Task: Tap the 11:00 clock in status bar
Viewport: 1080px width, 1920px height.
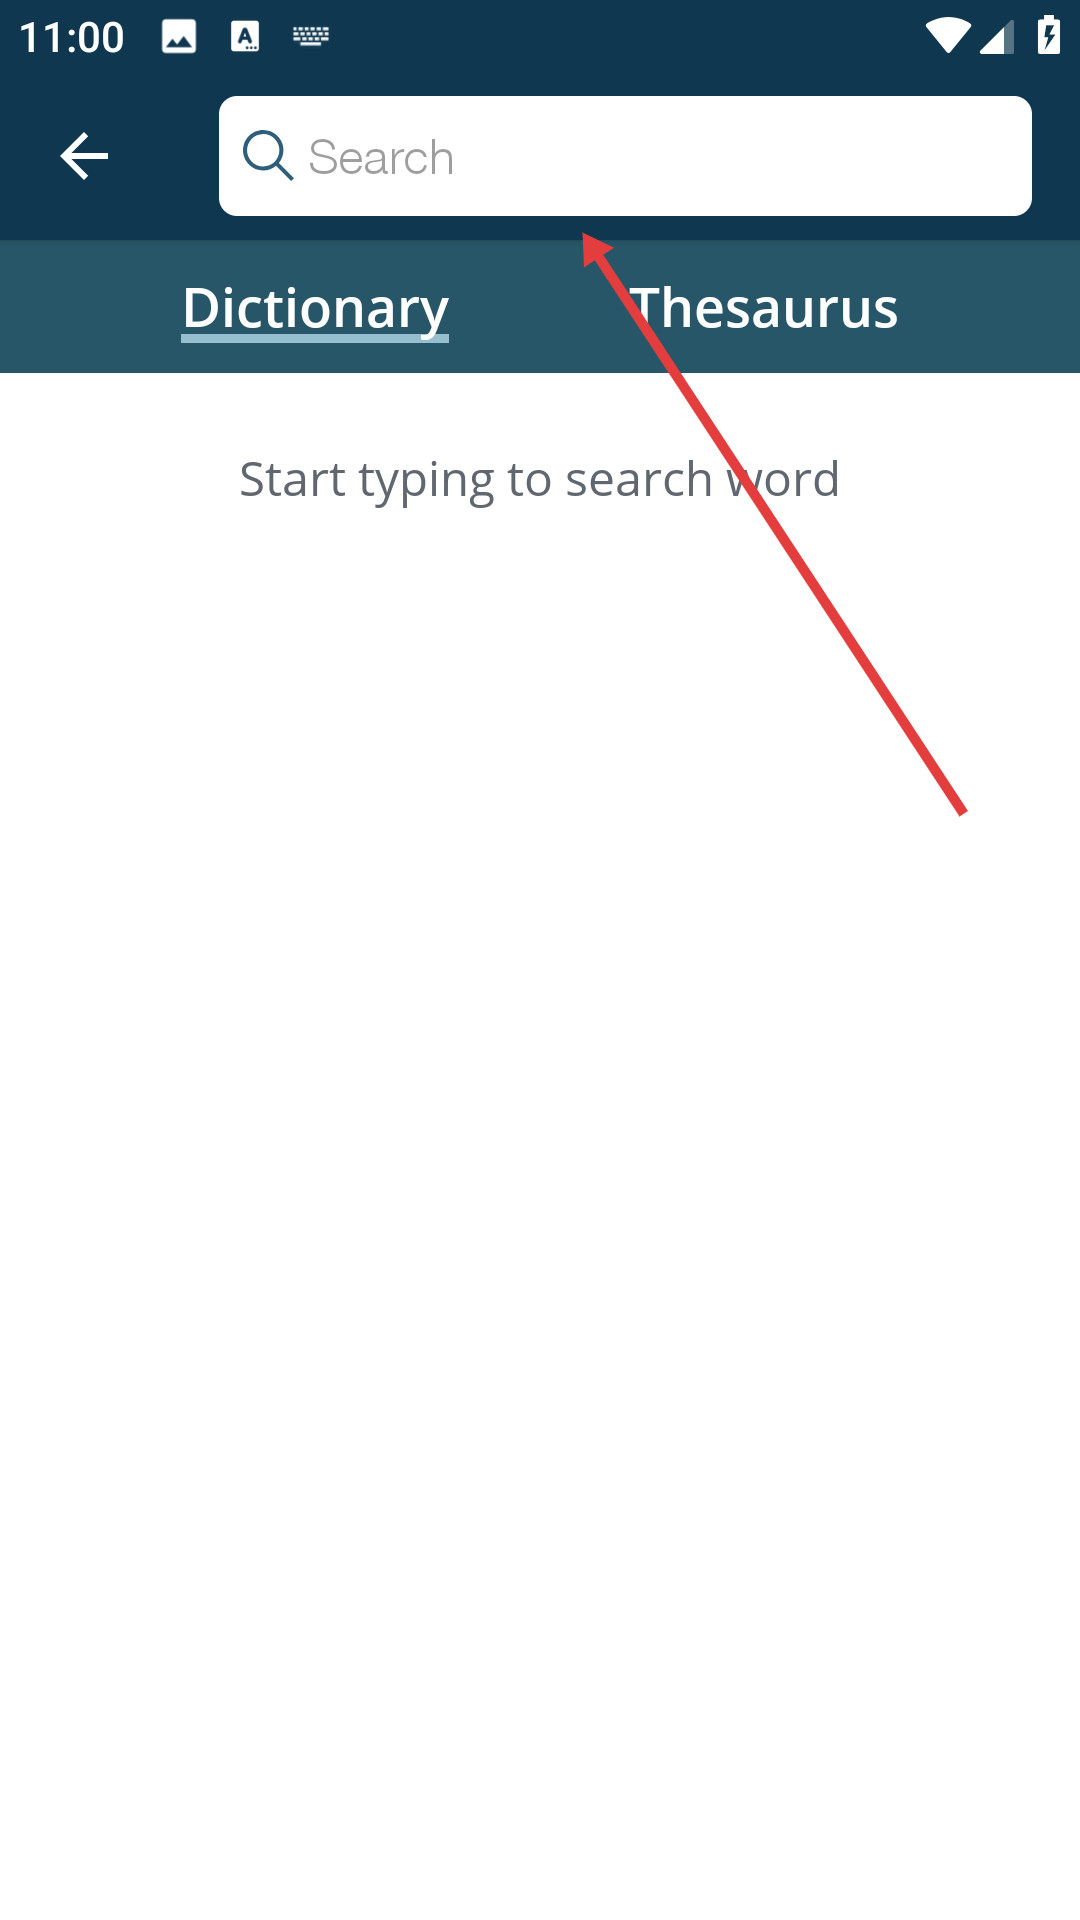Action: pyautogui.click(x=71, y=38)
